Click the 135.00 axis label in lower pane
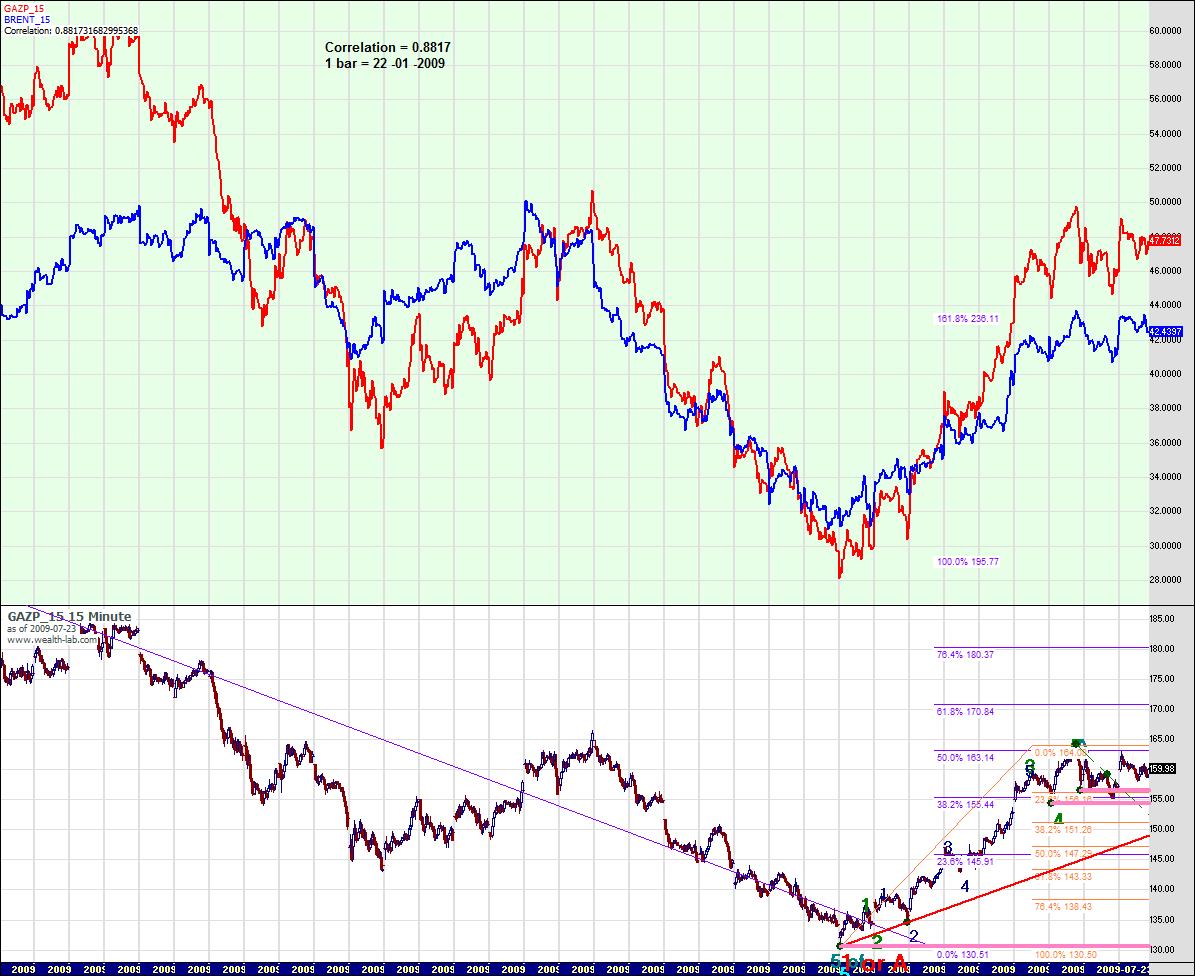This screenshot has width=1195, height=976. (x=1162, y=920)
